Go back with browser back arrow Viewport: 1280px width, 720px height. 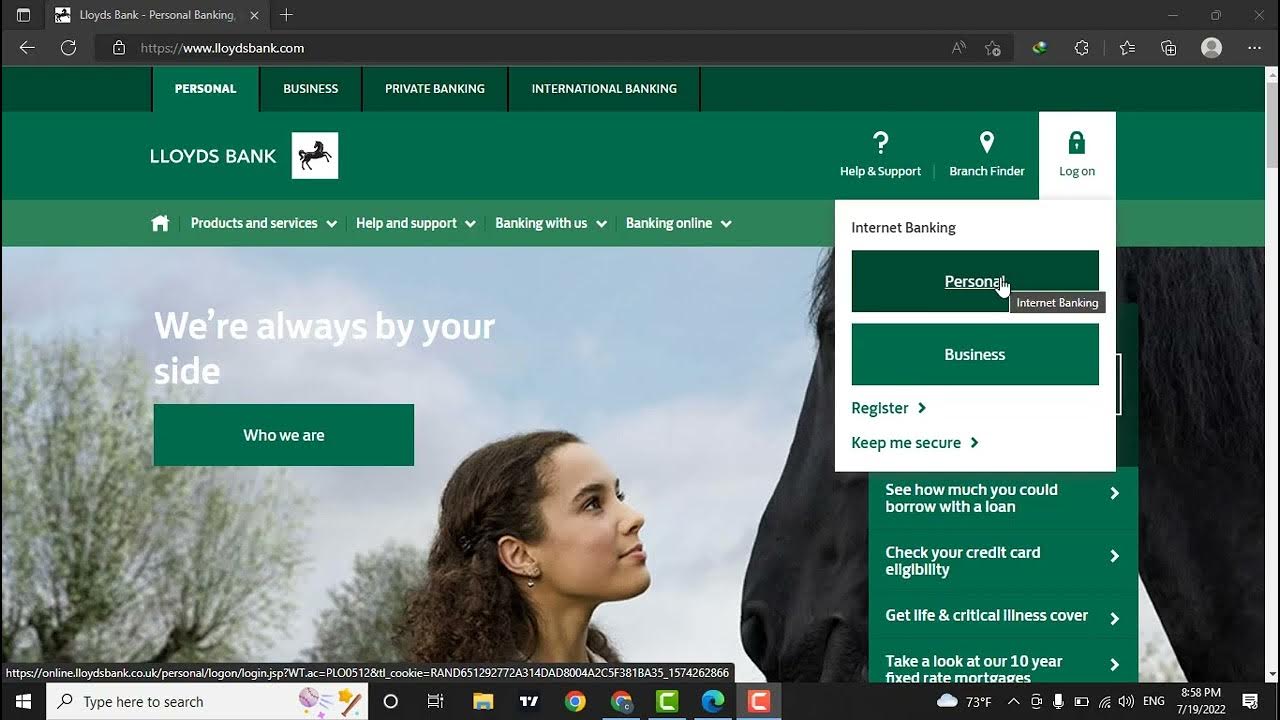click(27, 48)
